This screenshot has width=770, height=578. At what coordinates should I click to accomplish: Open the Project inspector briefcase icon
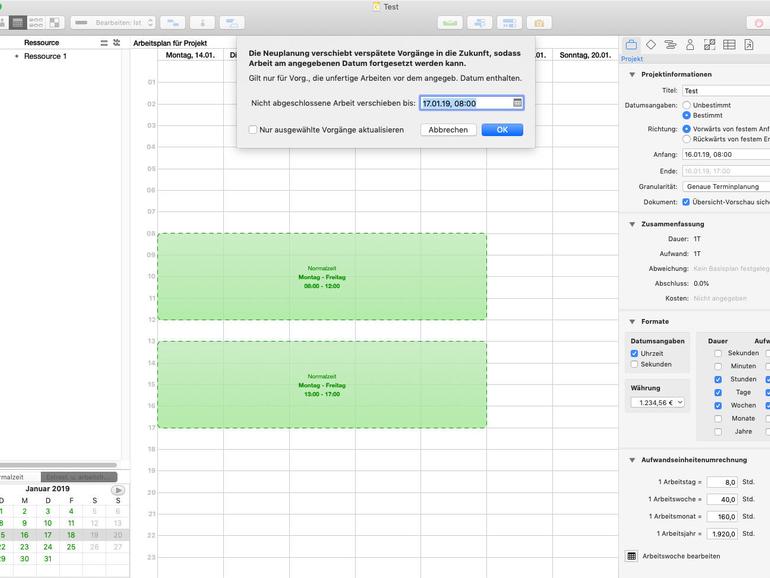[x=631, y=45]
